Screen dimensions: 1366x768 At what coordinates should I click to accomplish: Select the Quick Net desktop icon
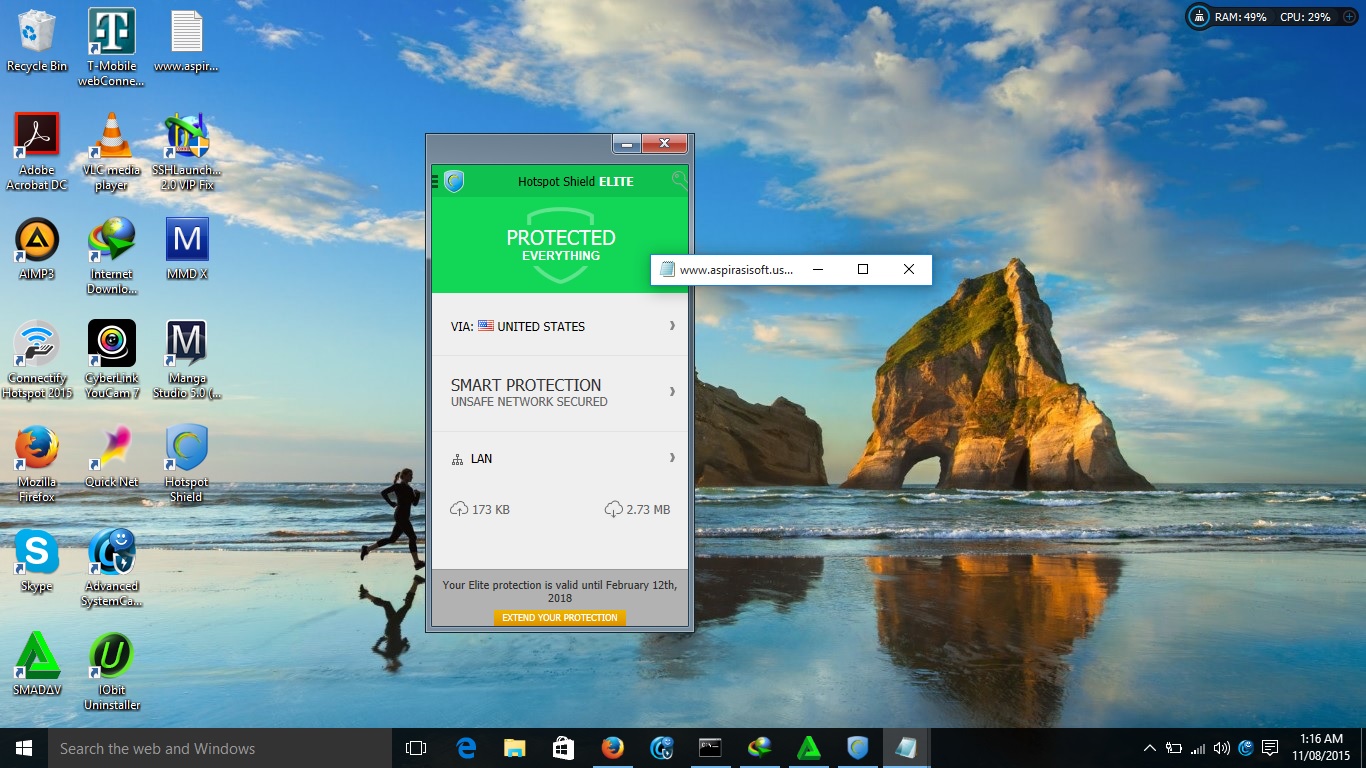(111, 457)
